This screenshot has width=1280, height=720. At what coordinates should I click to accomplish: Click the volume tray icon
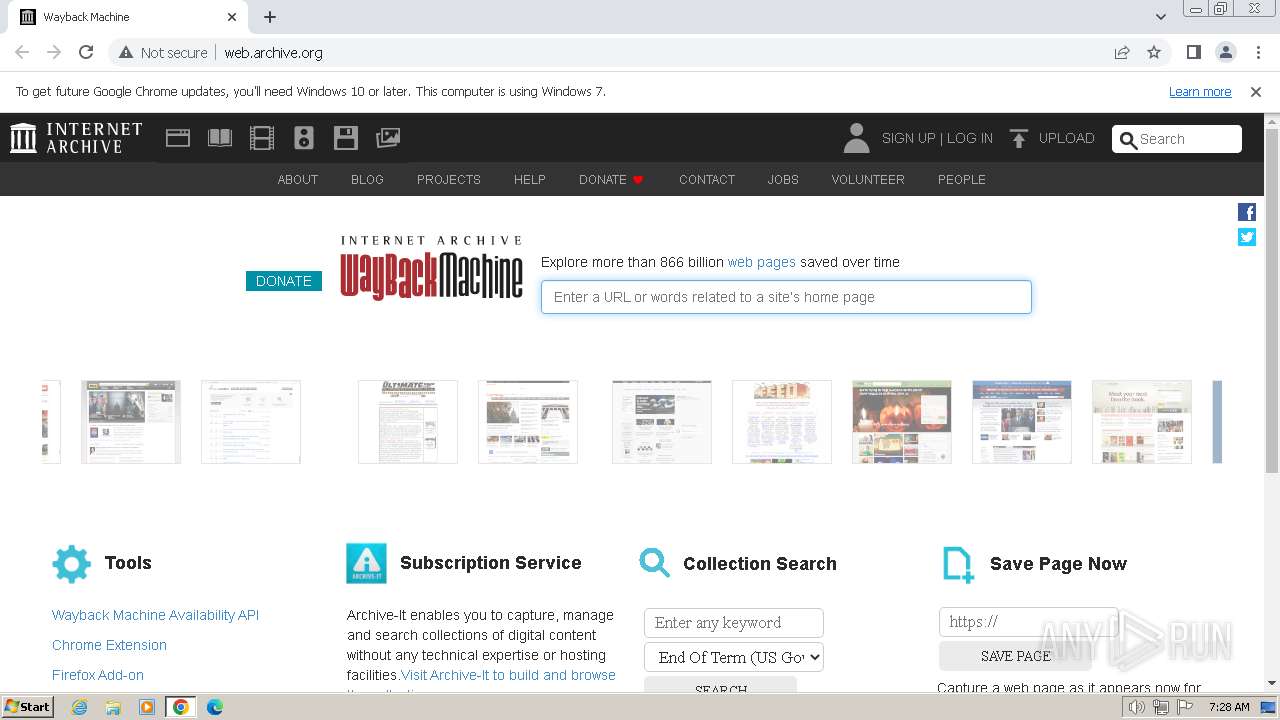click(x=1137, y=707)
